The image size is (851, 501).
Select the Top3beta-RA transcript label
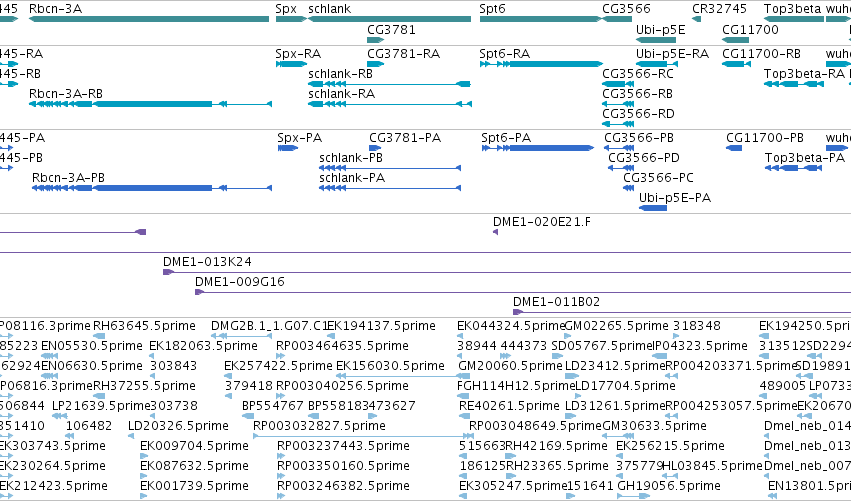coord(804,74)
